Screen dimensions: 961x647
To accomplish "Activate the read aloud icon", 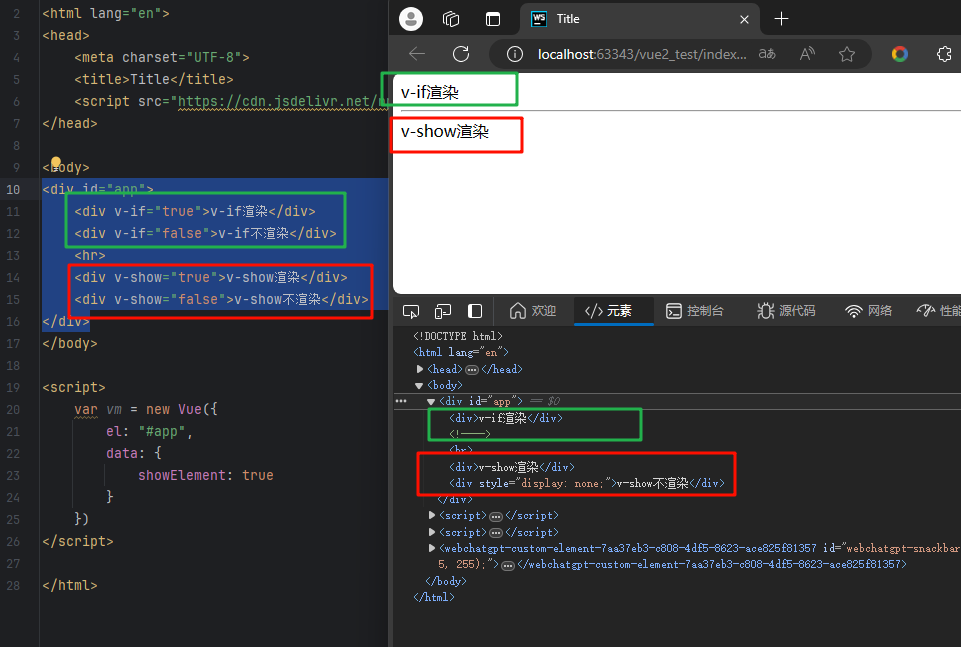I will click(x=807, y=54).
